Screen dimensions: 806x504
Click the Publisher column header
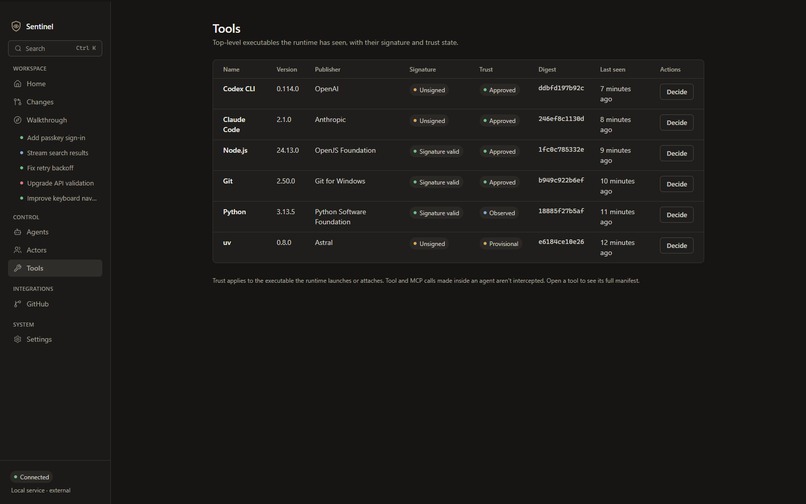point(327,69)
